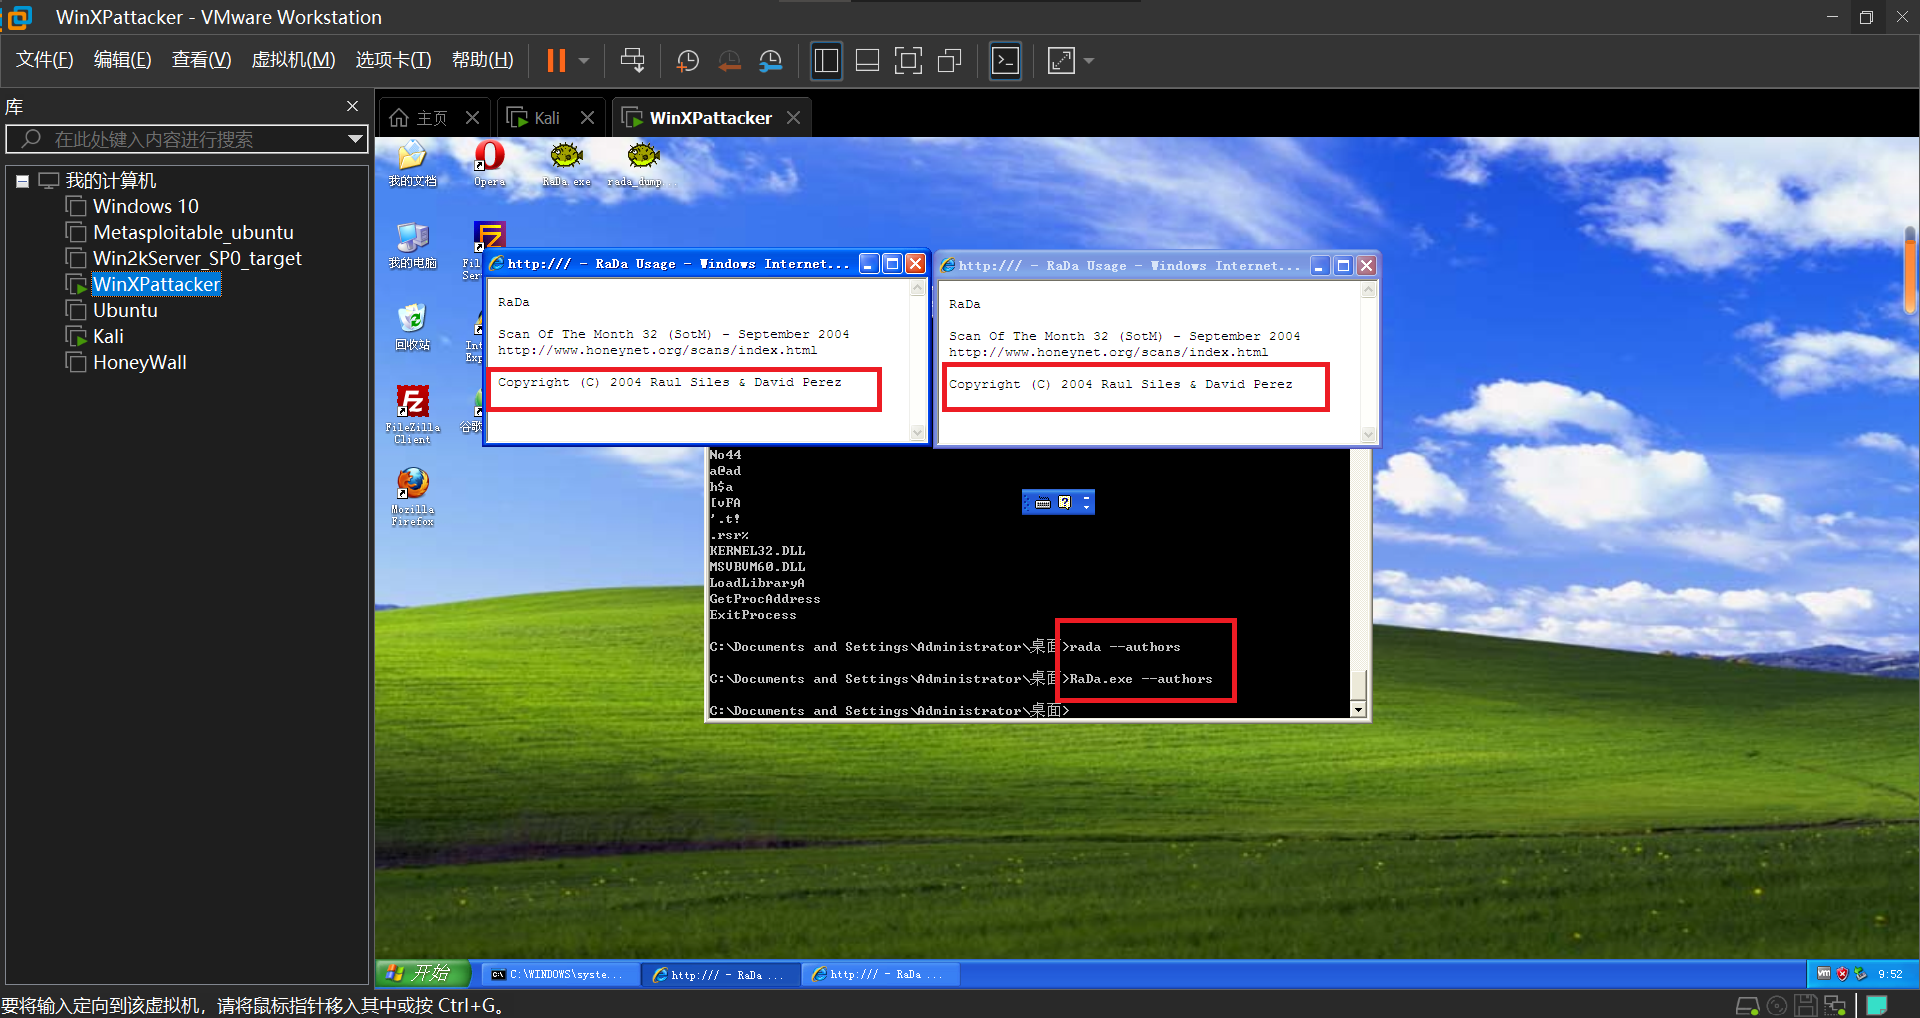The width and height of the screenshot is (1920, 1018).
Task: Toggle the library sidebar view button
Action: (826, 61)
